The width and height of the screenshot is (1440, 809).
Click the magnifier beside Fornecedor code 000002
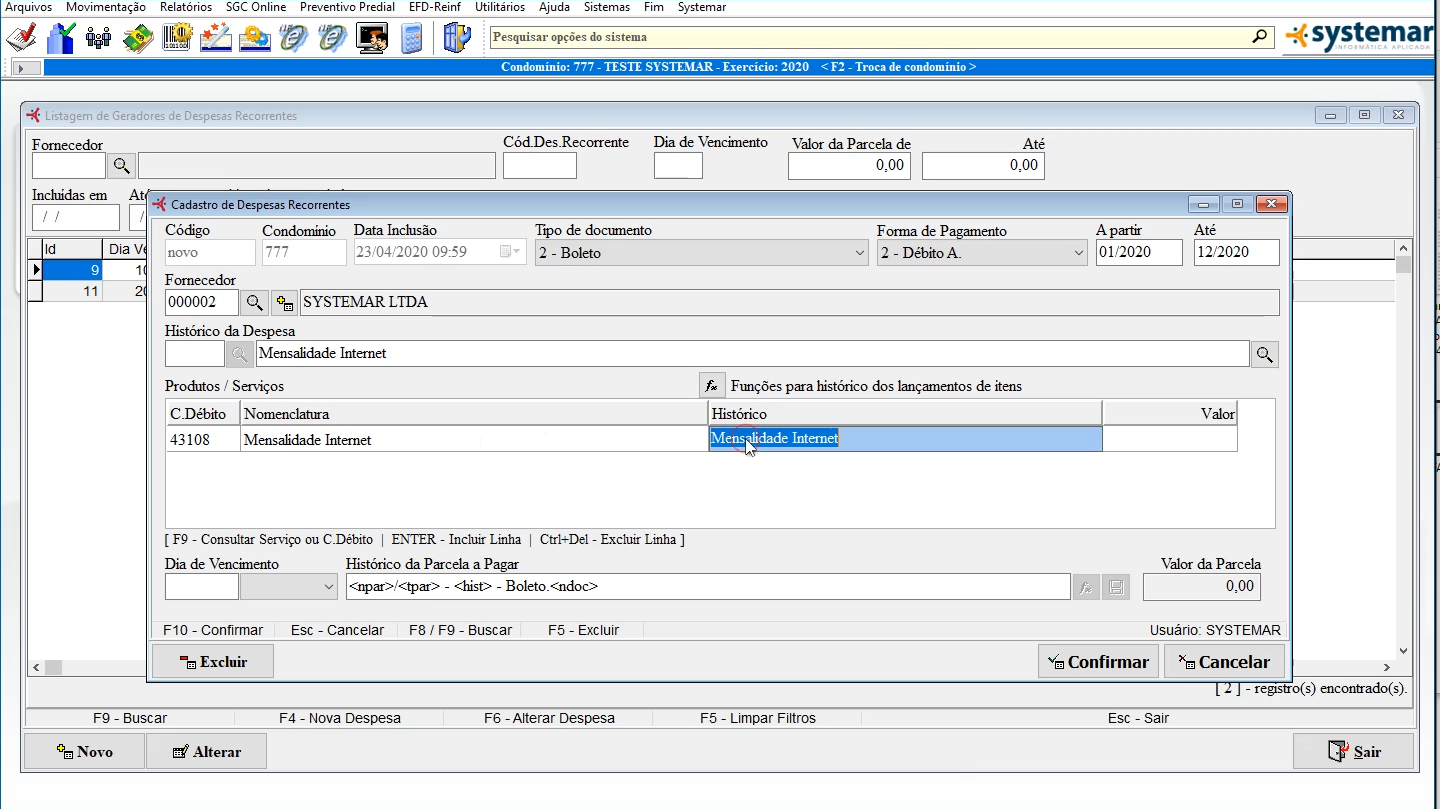click(x=255, y=303)
